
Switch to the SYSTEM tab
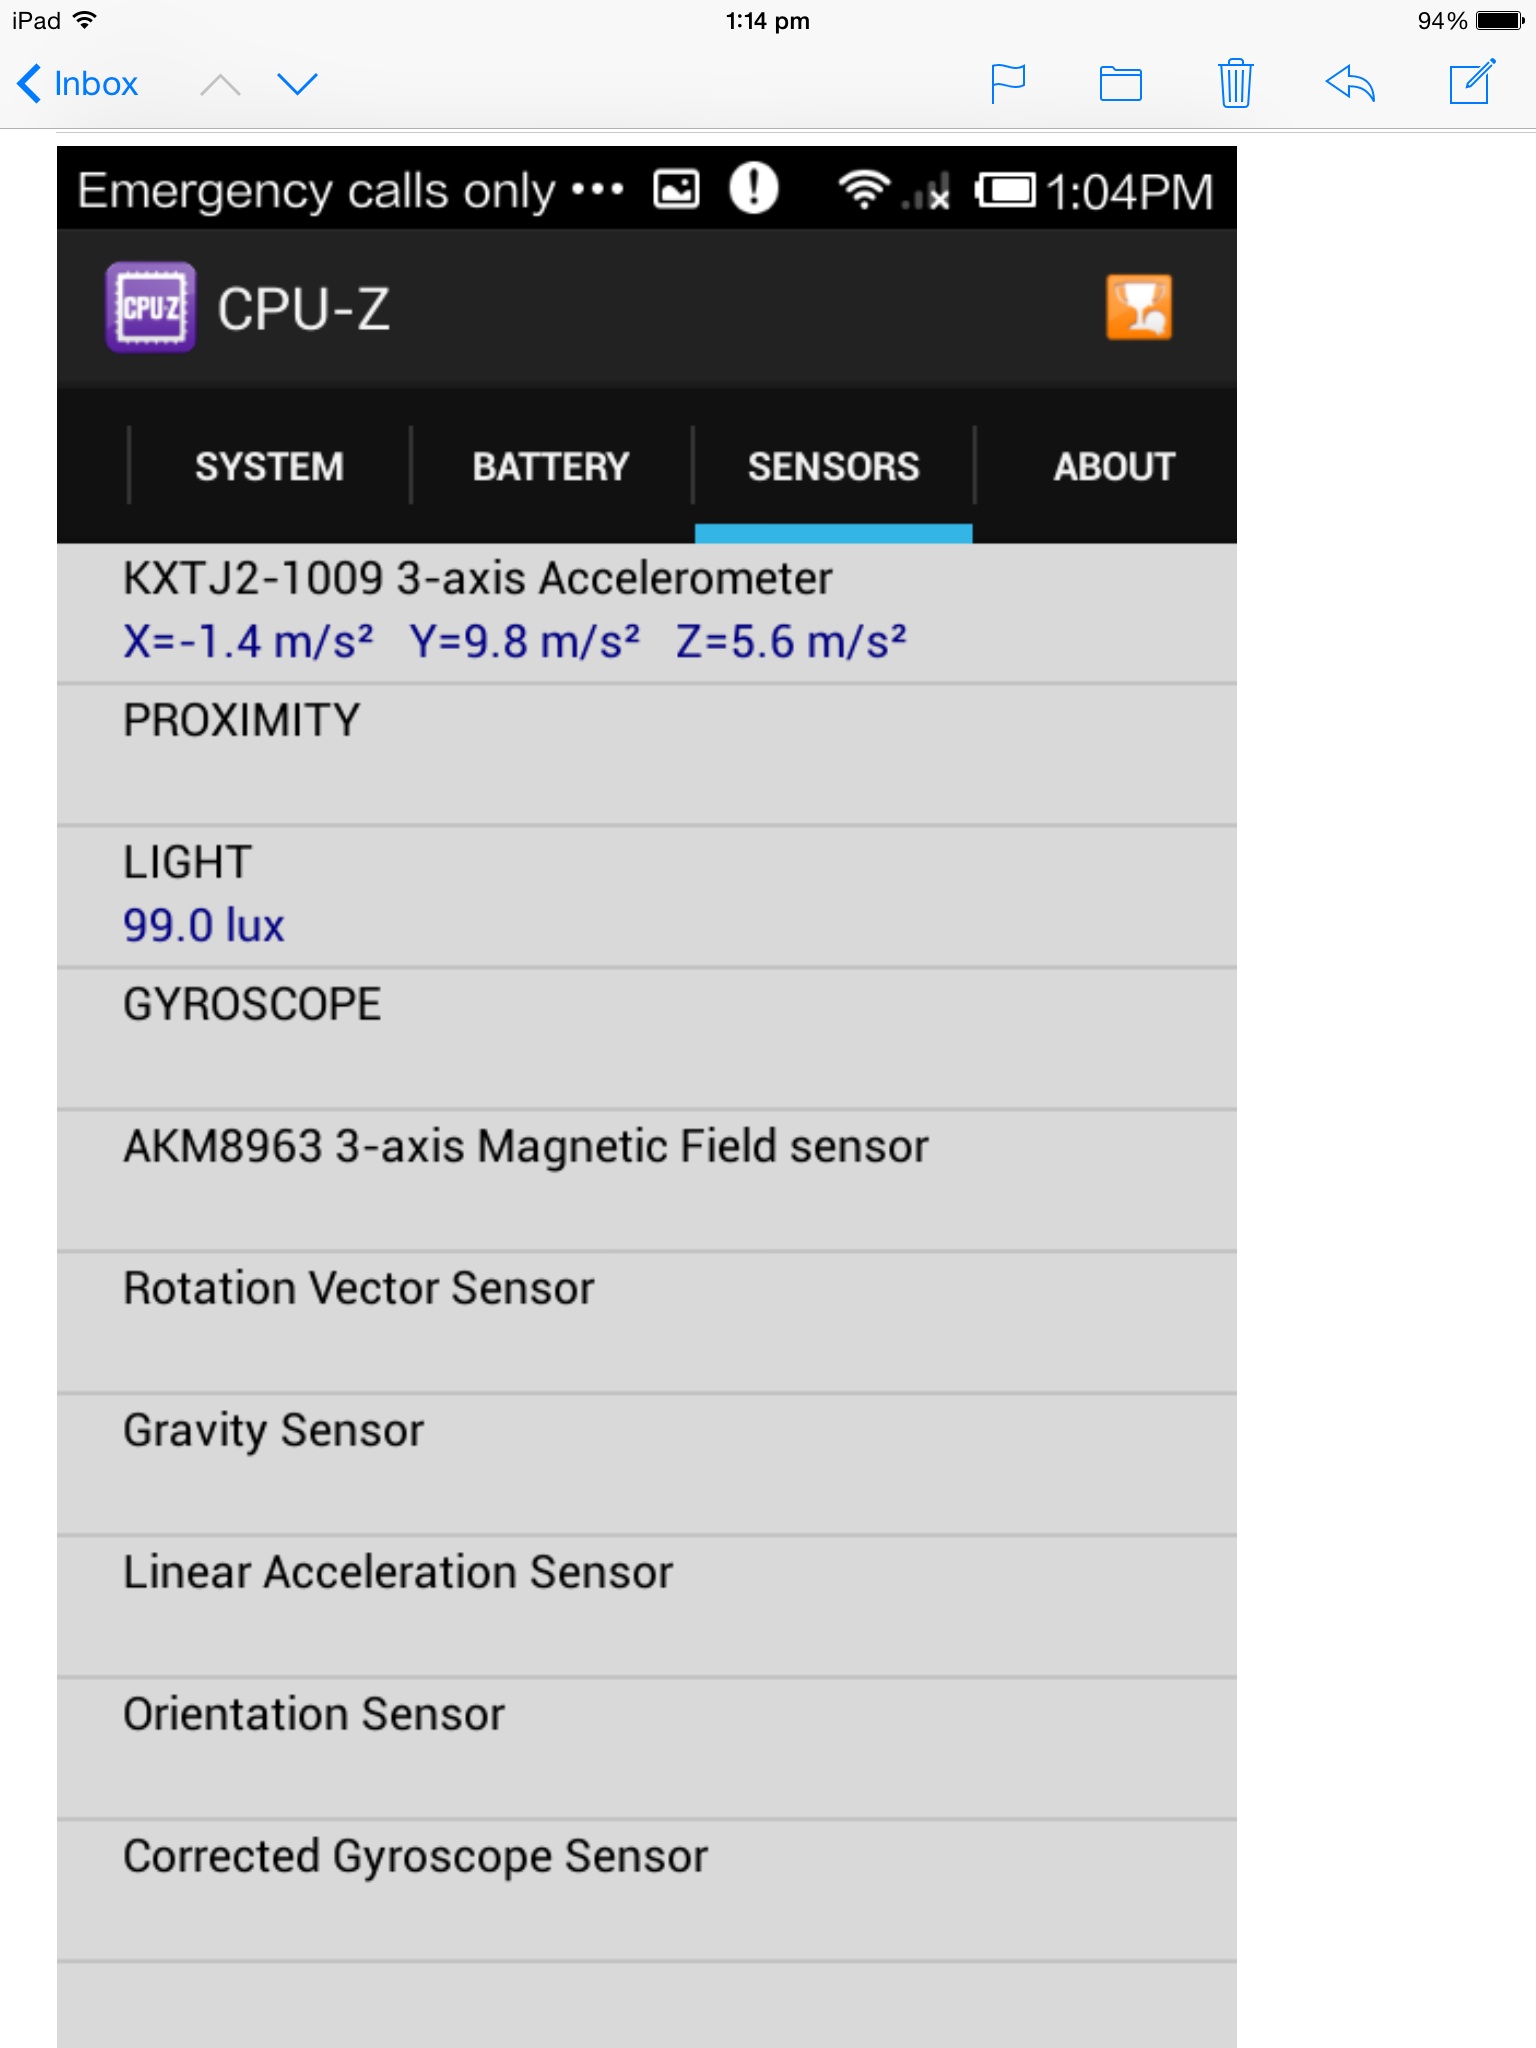click(270, 467)
